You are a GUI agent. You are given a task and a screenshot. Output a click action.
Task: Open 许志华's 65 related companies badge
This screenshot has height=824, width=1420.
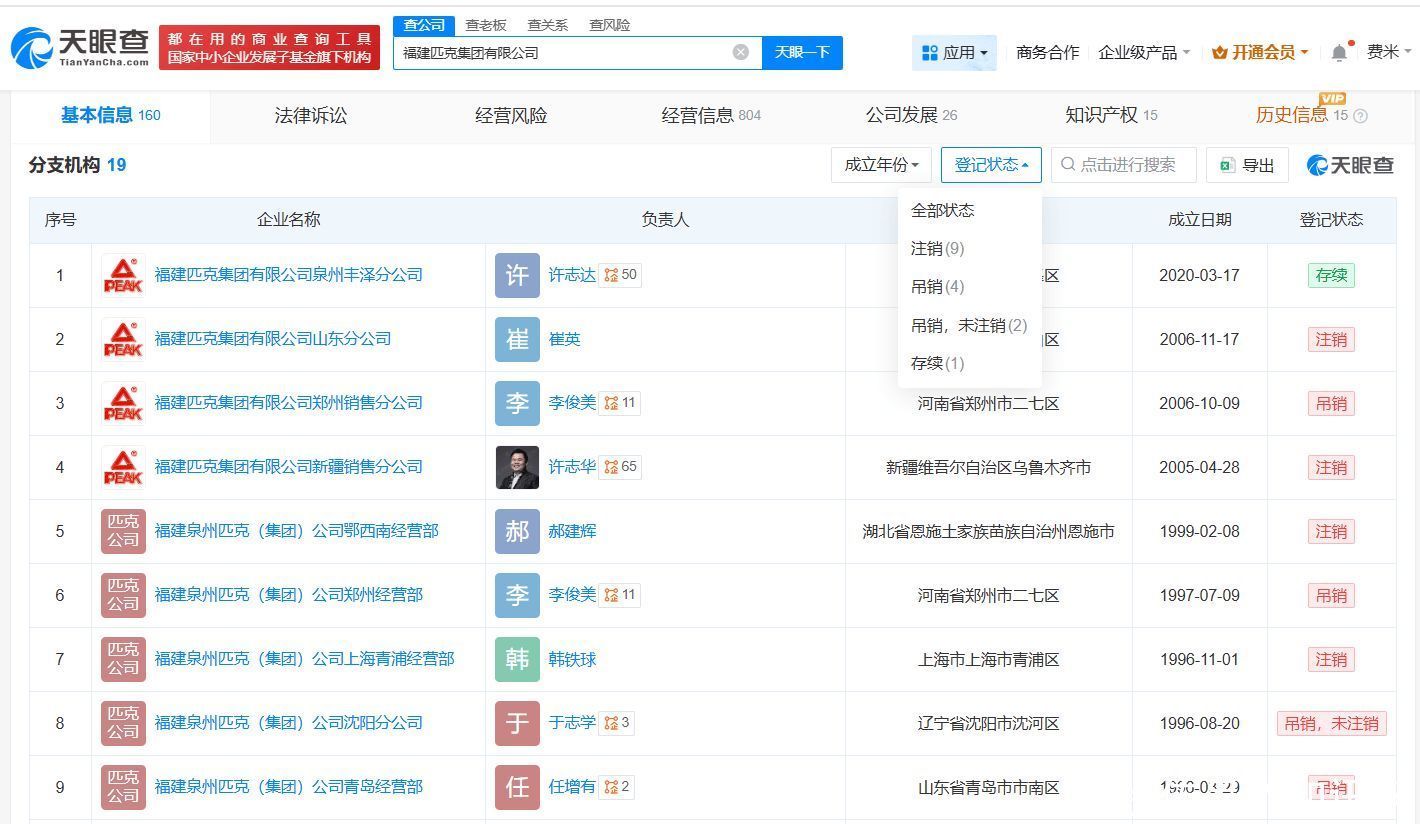pyautogui.click(x=620, y=467)
